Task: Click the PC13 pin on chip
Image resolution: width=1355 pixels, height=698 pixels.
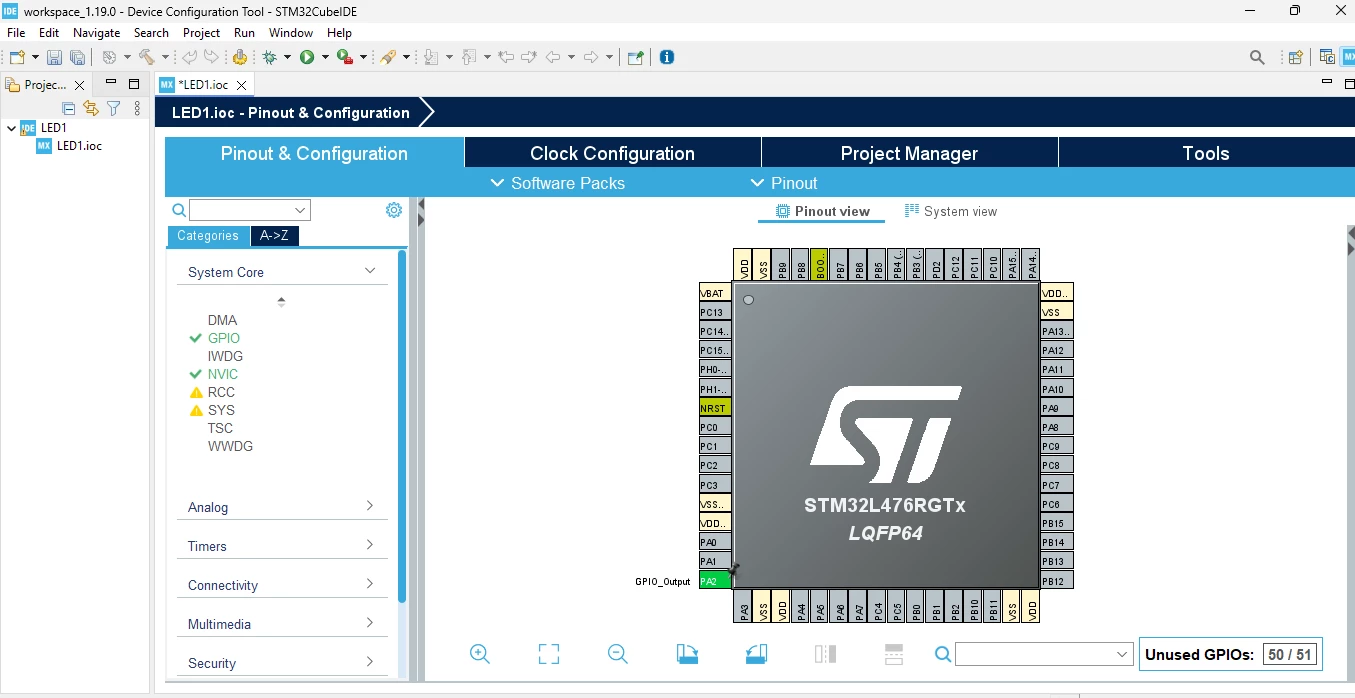Action: pyautogui.click(x=714, y=312)
